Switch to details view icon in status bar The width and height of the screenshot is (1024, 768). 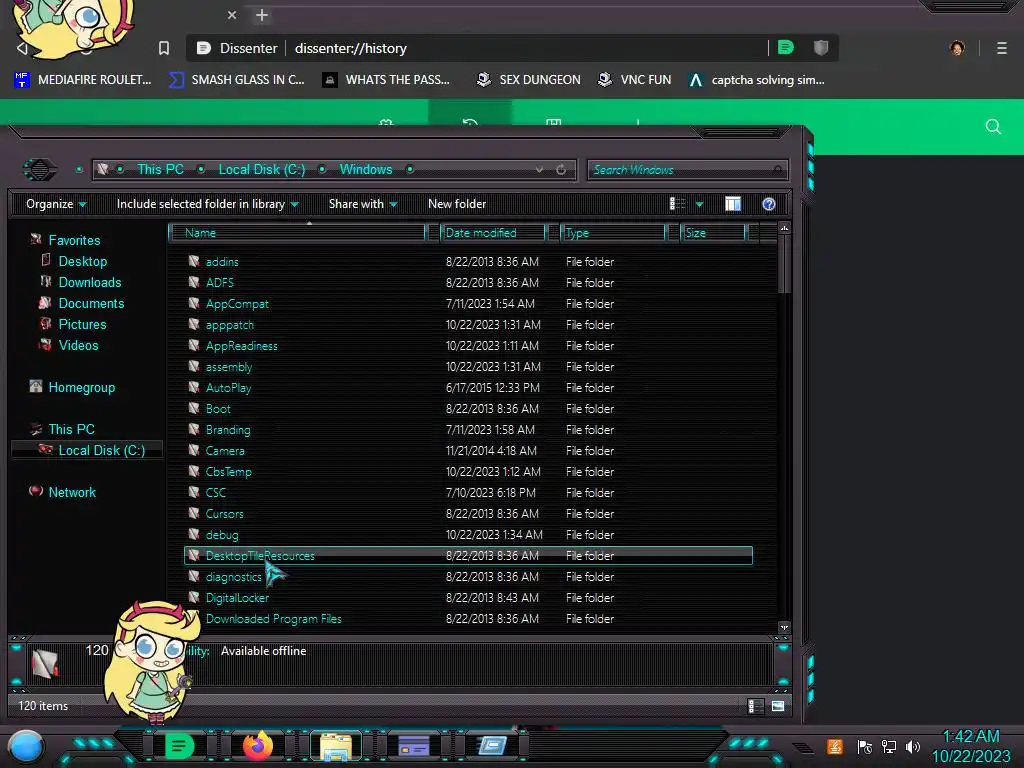(x=755, y=706)
